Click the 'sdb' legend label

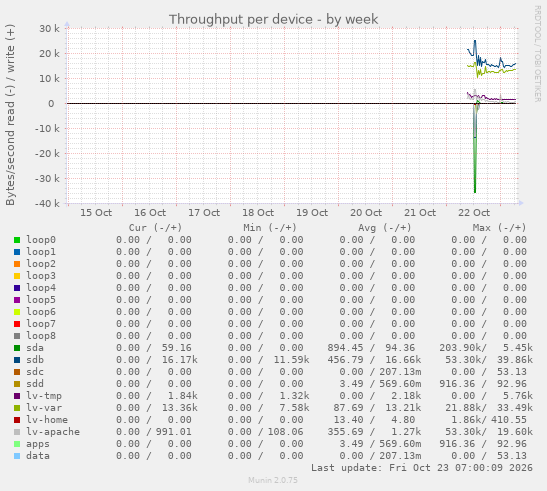tap(35, 359)
